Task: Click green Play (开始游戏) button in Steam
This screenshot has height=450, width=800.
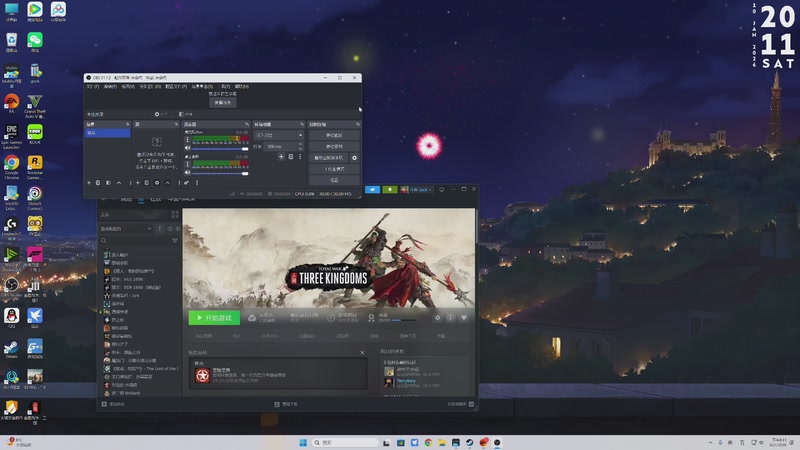Action: pos(214,318)
